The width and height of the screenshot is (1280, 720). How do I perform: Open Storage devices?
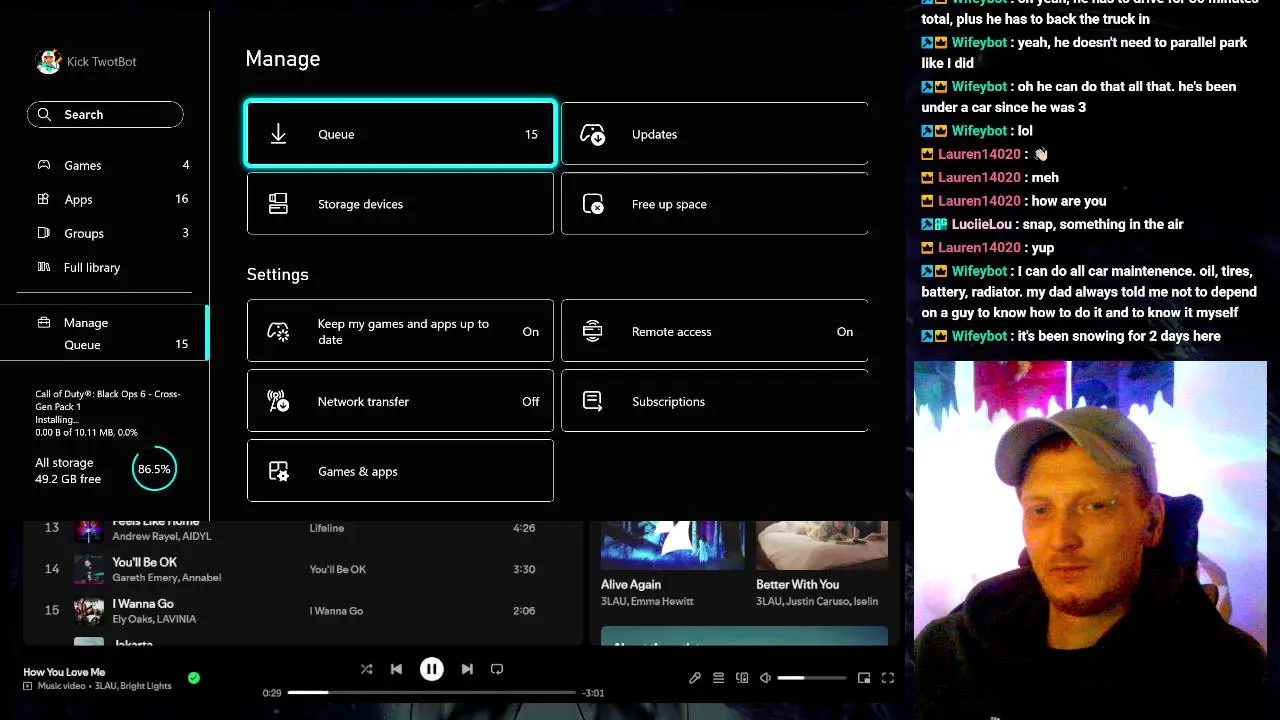400,204
